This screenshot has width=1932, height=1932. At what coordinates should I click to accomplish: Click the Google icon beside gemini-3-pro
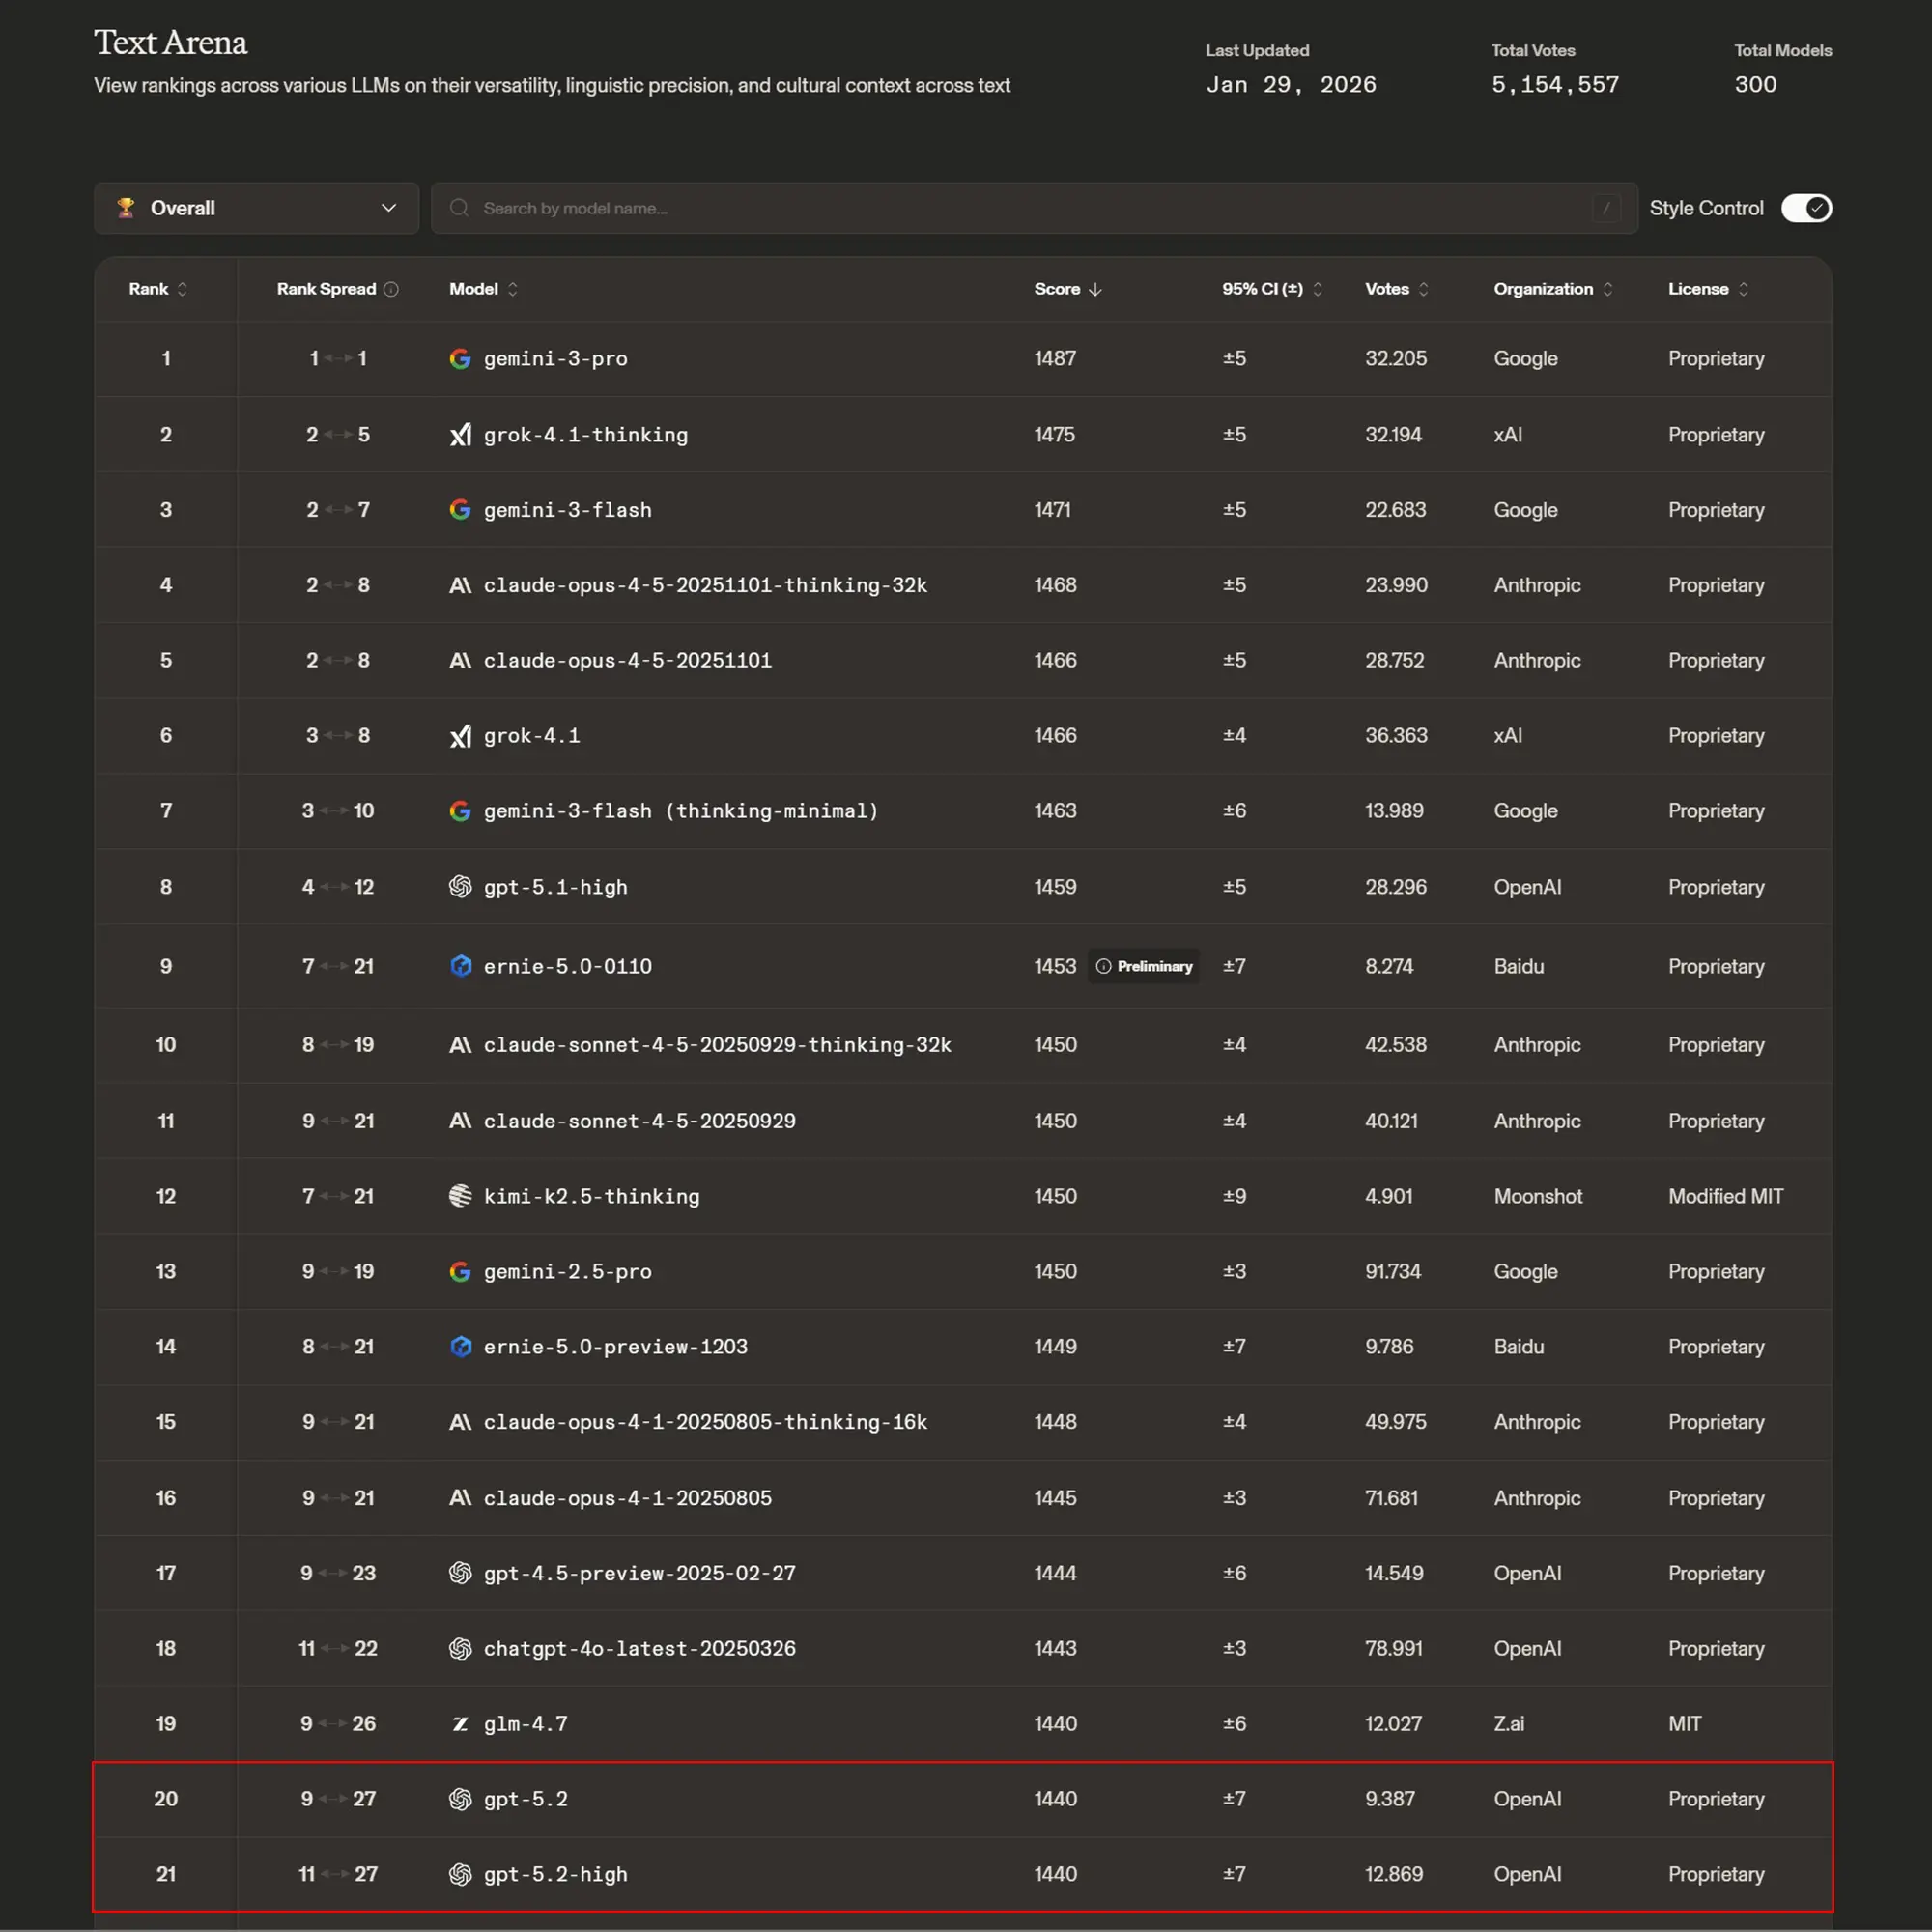(460, 358)
